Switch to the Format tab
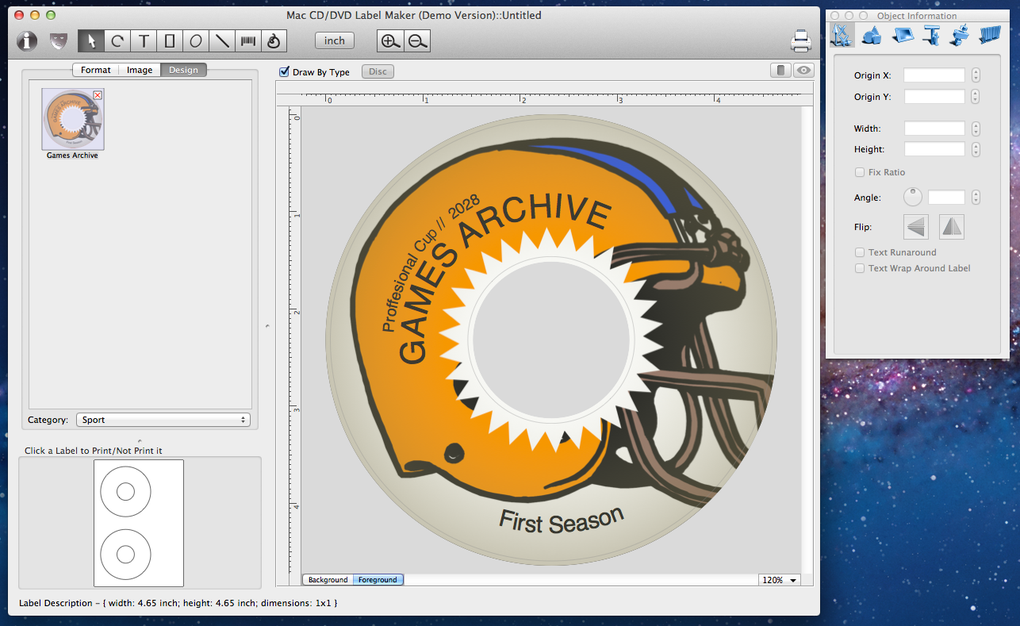This screenshot has height=626, width=1020. tap(96, 70)
